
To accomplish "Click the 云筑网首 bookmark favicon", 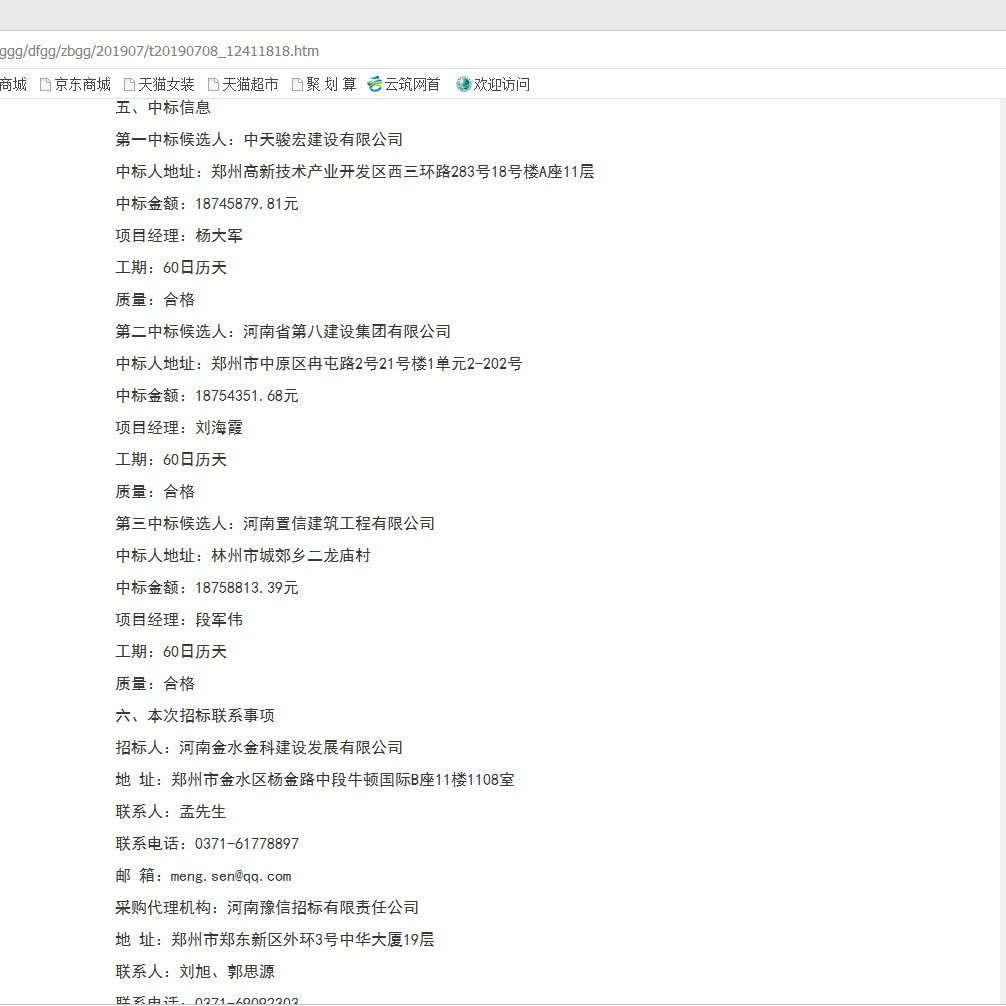I will pyautogui.click(x=374, y=84).
